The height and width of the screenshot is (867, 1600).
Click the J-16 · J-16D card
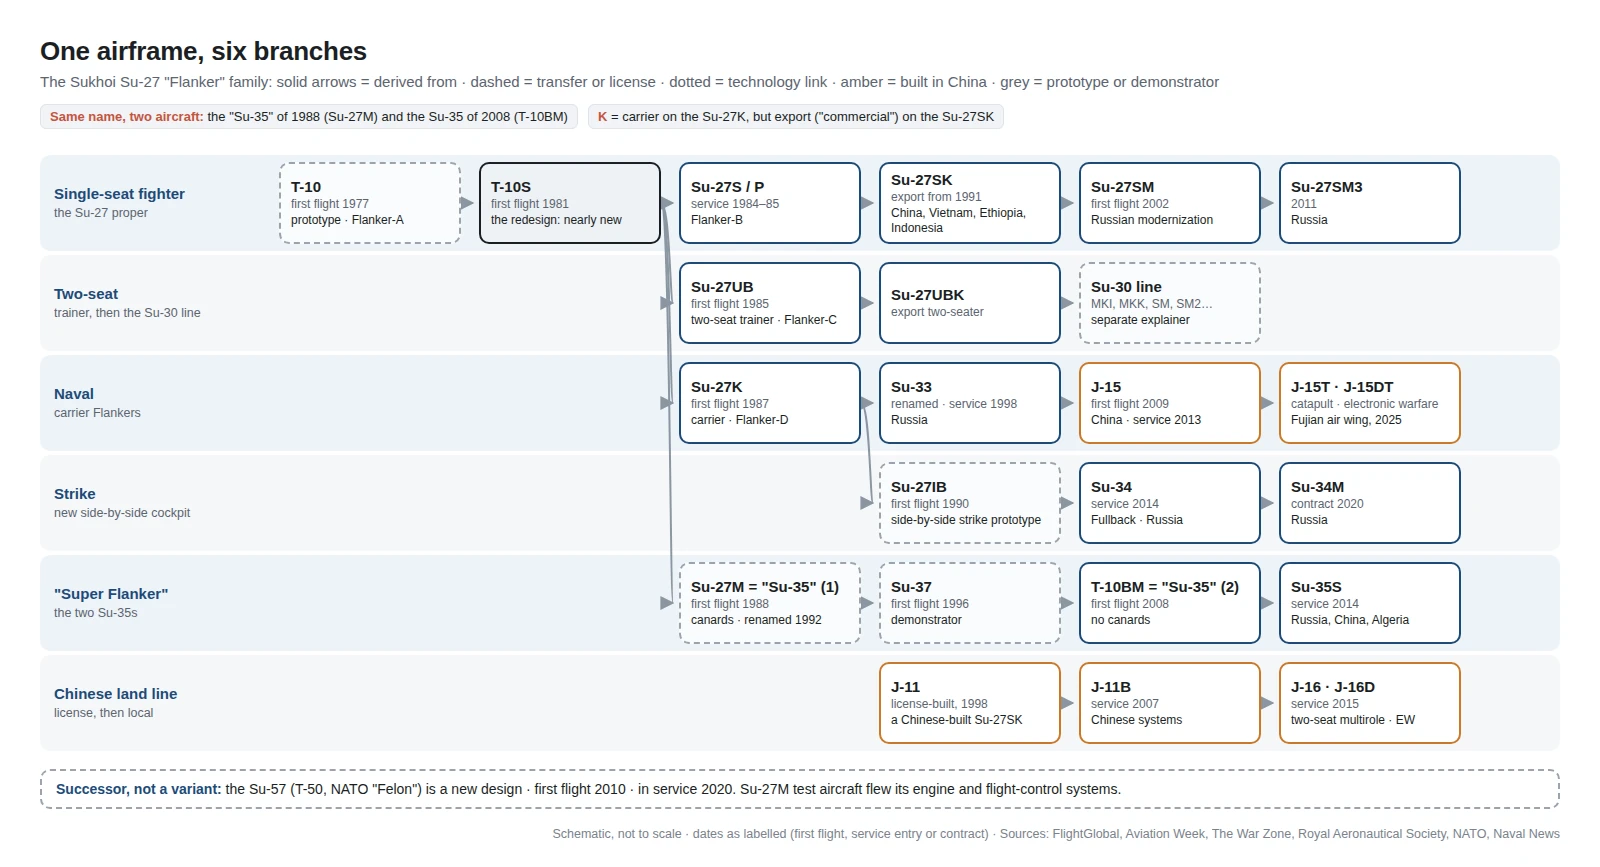1370,703
